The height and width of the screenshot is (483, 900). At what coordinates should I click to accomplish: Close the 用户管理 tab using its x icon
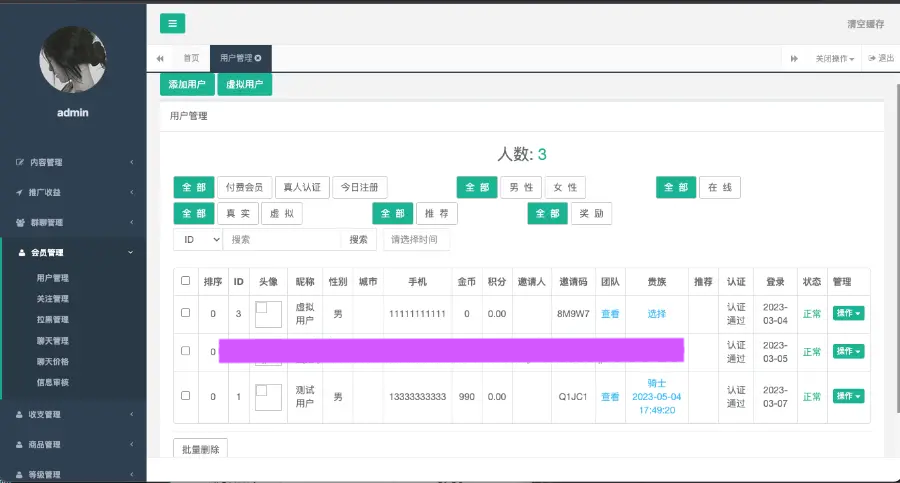(258, 59)
